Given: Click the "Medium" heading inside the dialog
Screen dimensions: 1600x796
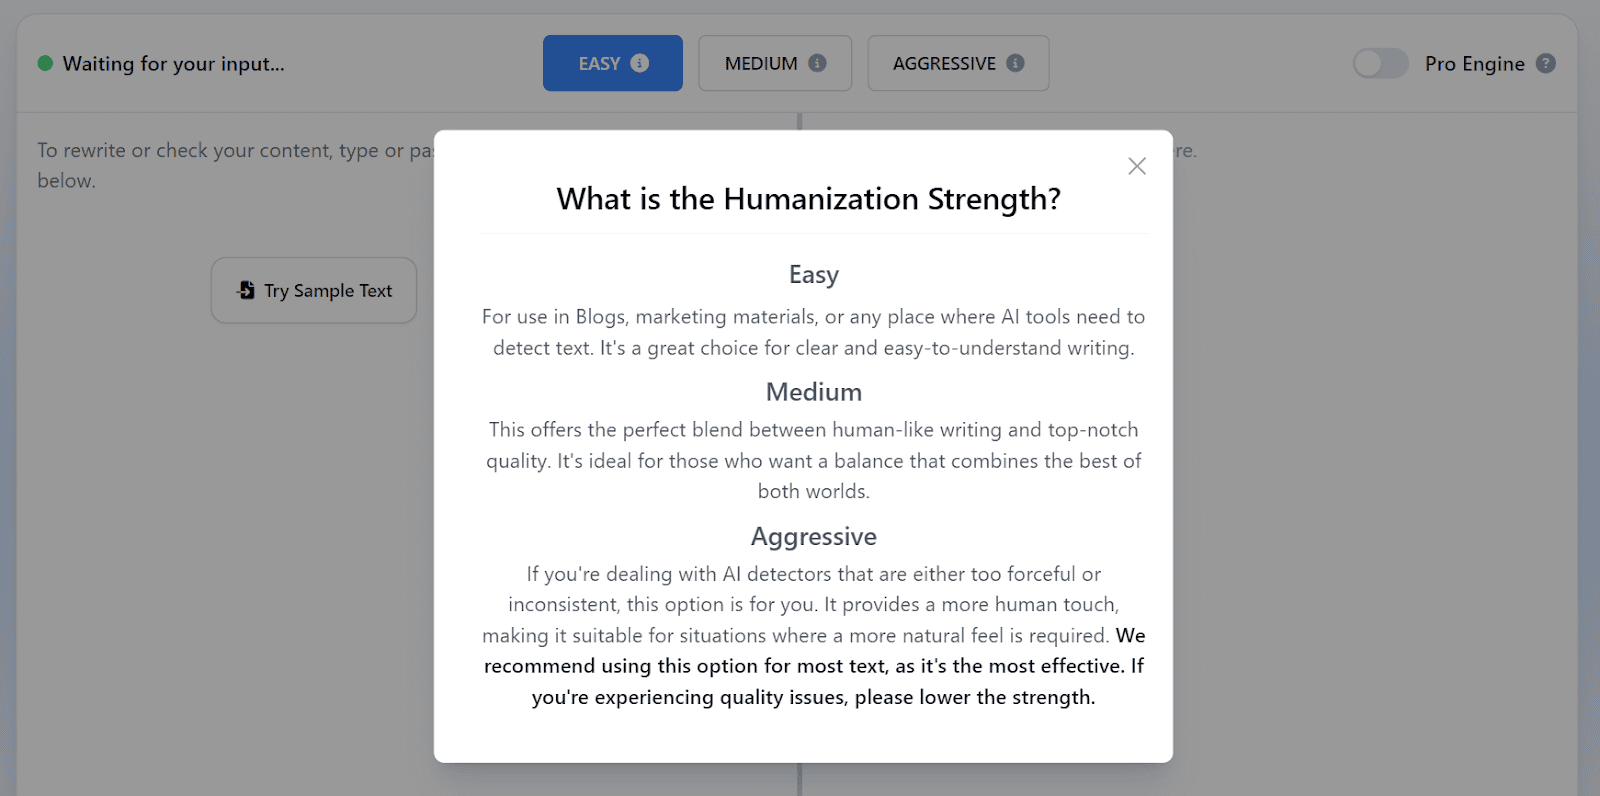Looking at the screenshot, I should point(813,392).
